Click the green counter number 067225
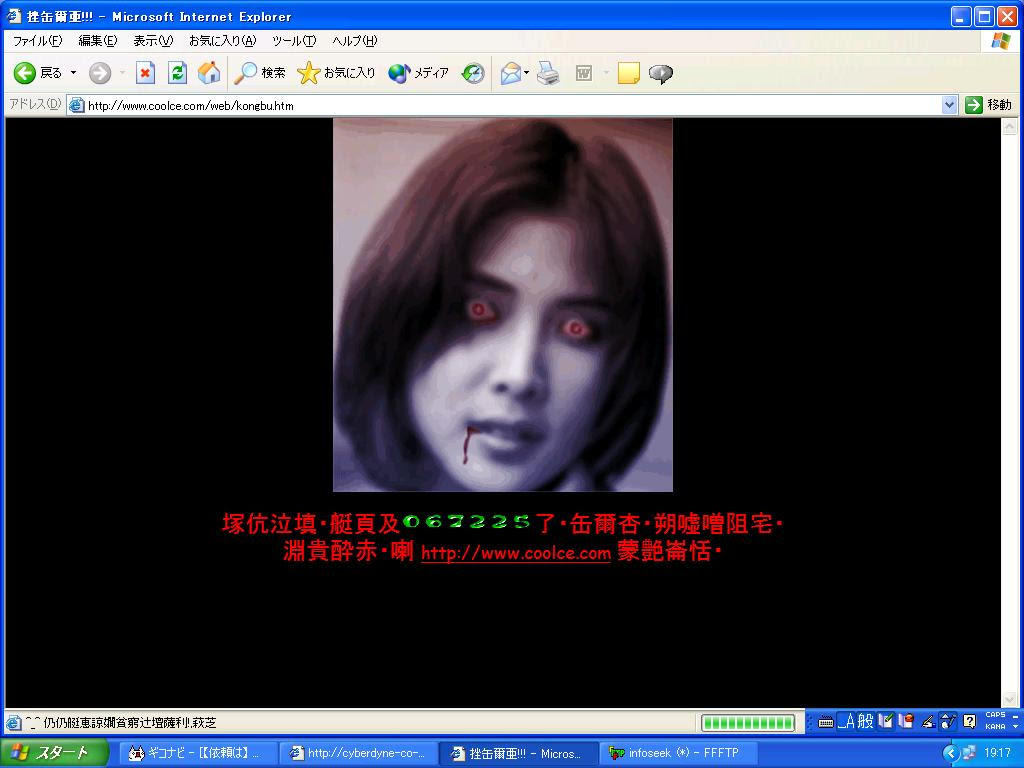The image size is (1024, 768). click(467, 522)
